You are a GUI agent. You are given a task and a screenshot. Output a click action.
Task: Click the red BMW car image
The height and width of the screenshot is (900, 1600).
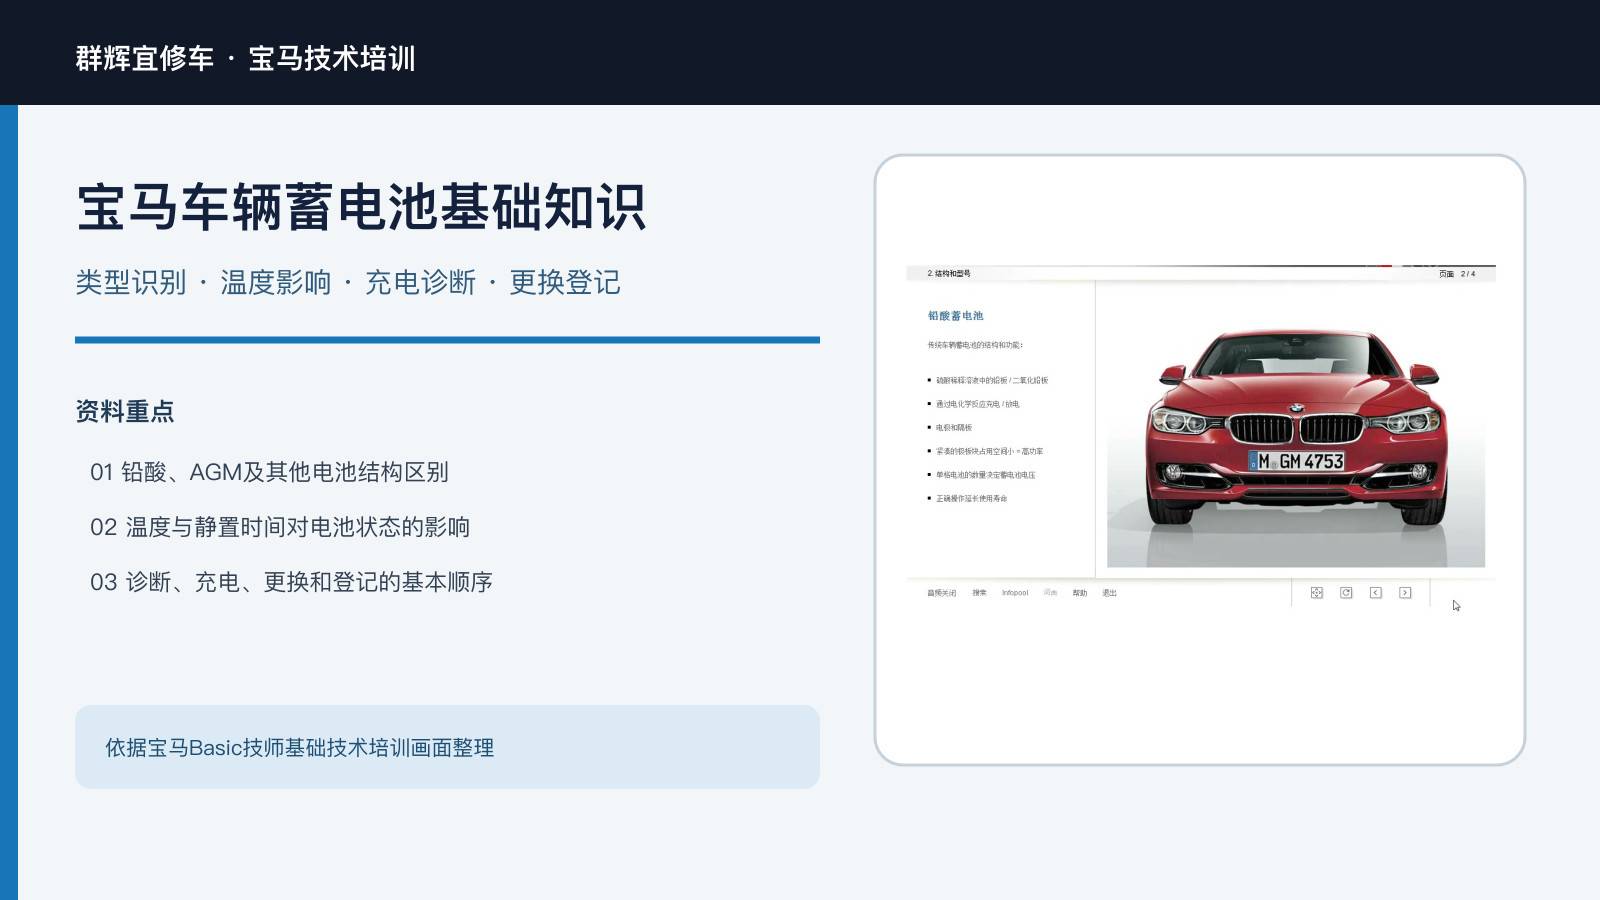[1296, 428]
